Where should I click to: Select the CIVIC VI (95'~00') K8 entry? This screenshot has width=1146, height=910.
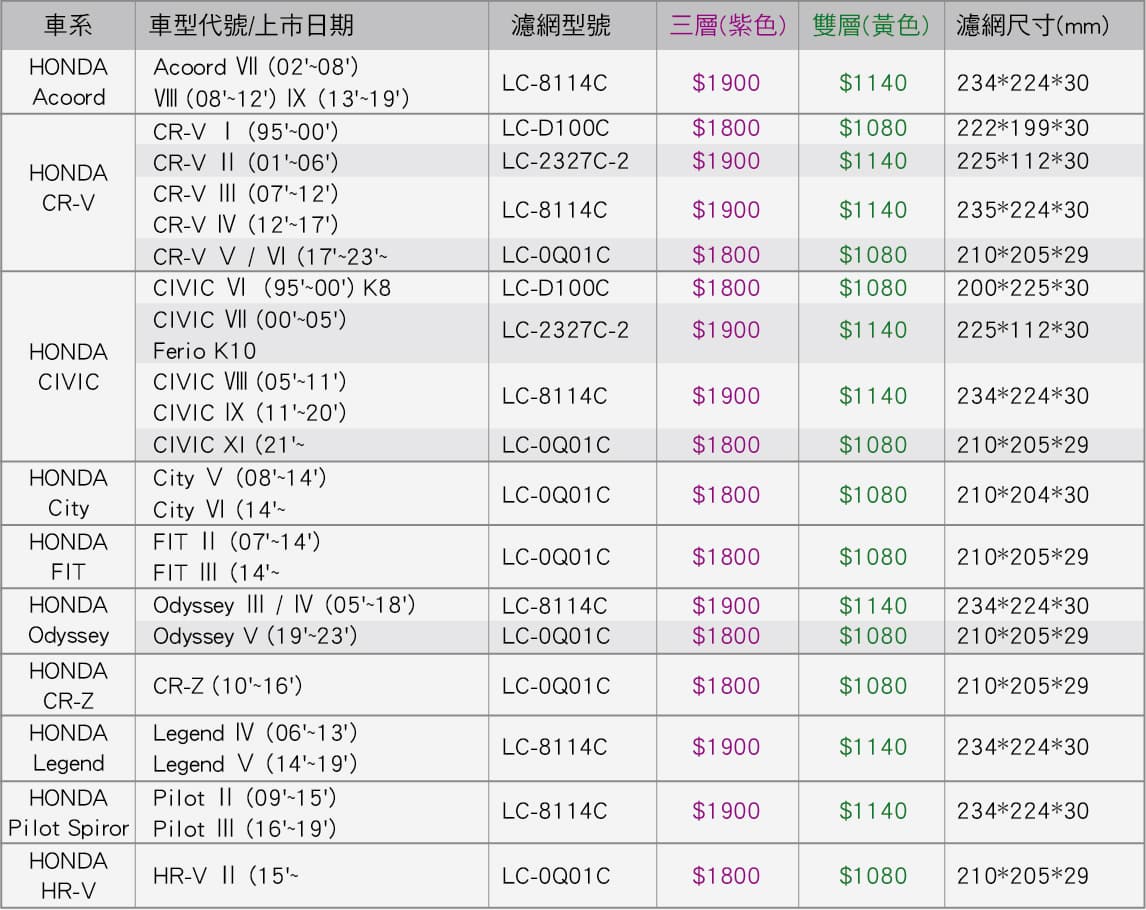point(272,288)
